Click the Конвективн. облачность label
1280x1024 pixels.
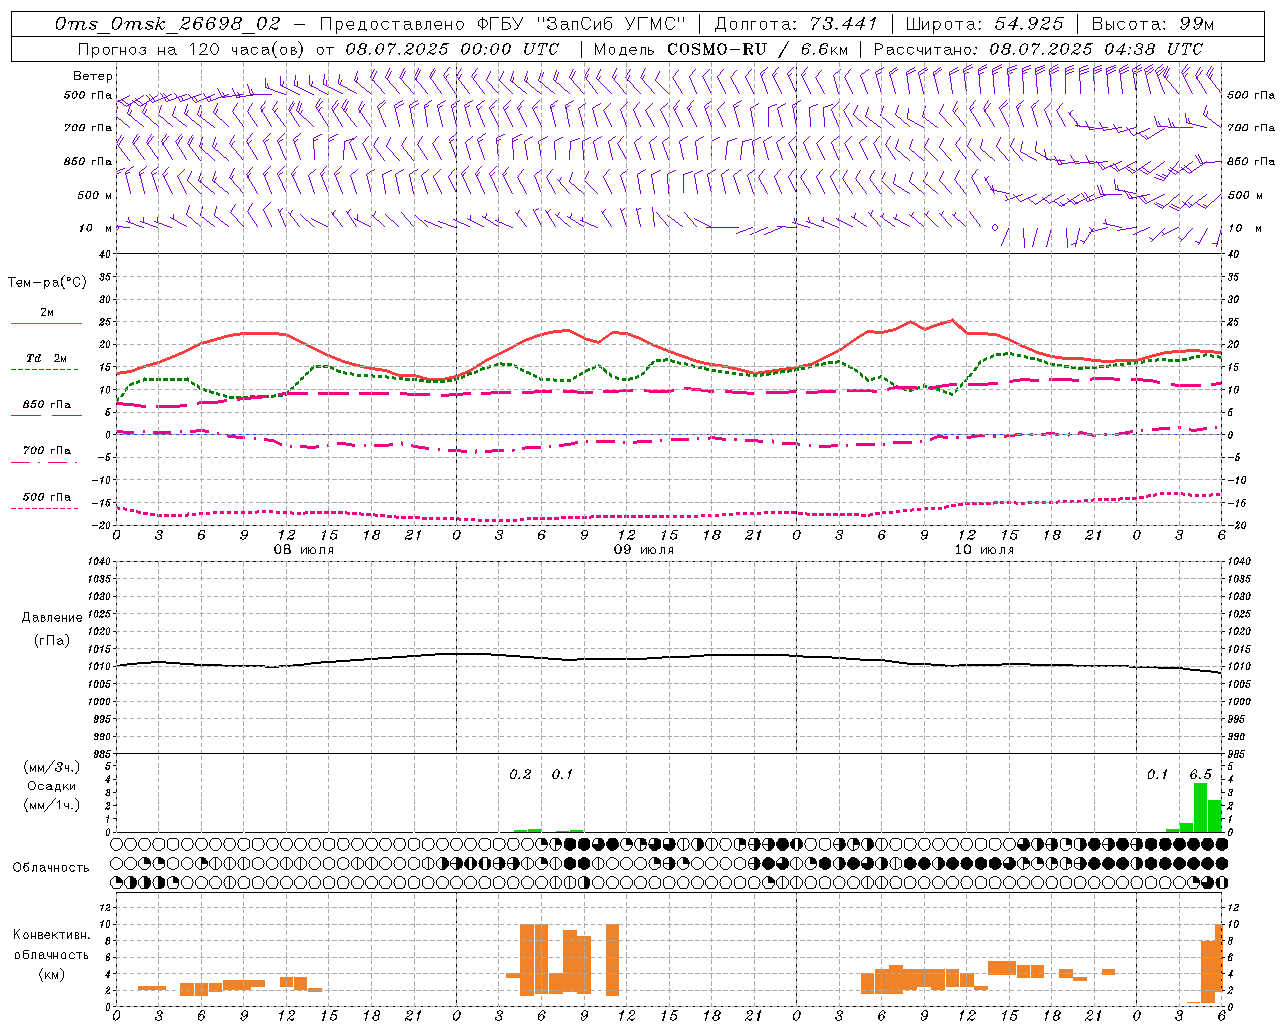point(51,945)
